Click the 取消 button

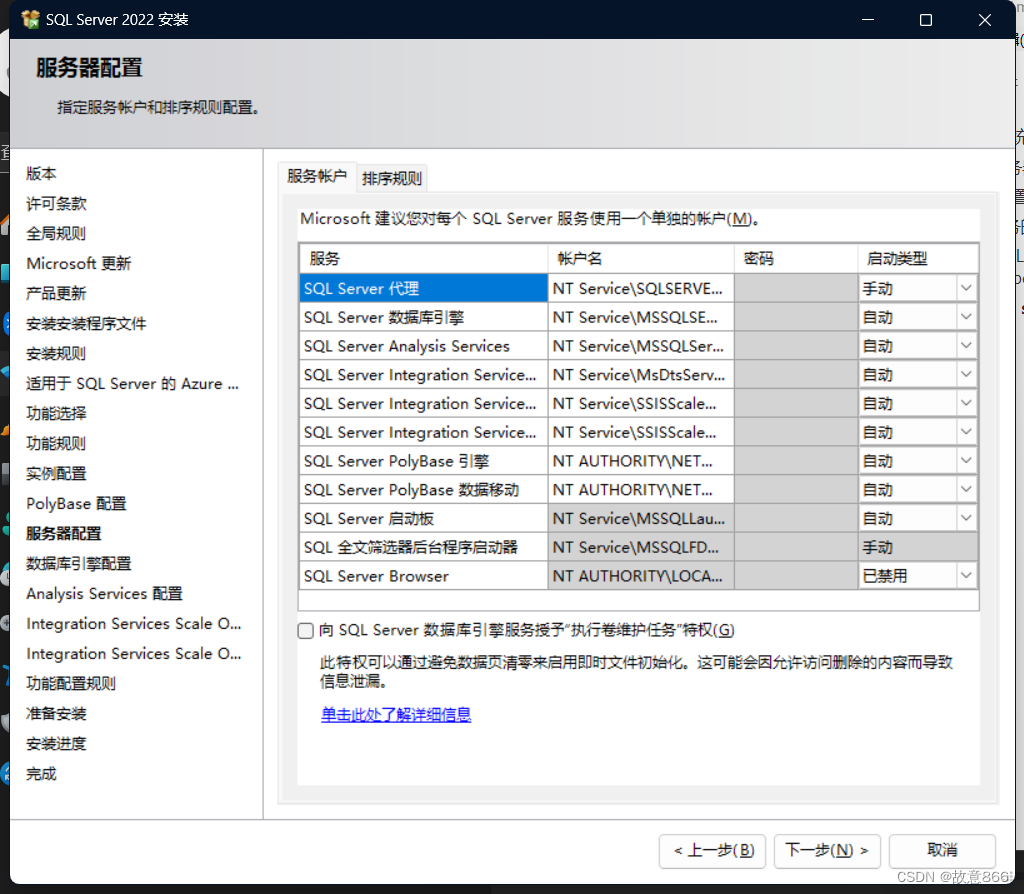click(941, 851)
